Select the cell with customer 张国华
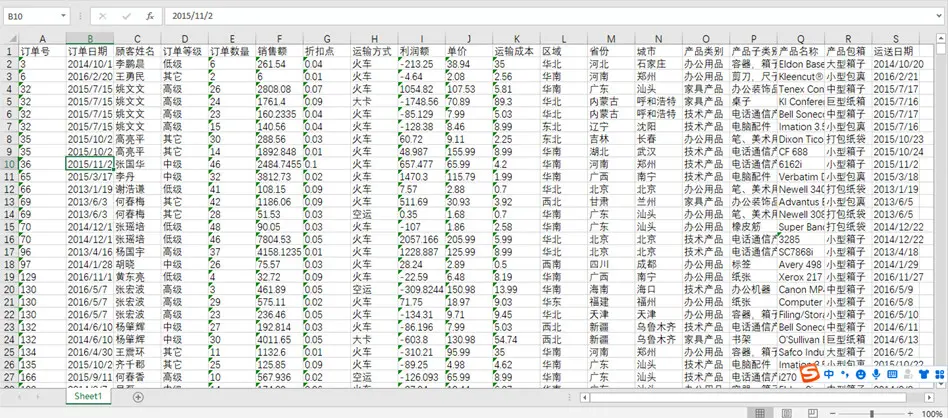Screen dimensions: 948x418 137,164
